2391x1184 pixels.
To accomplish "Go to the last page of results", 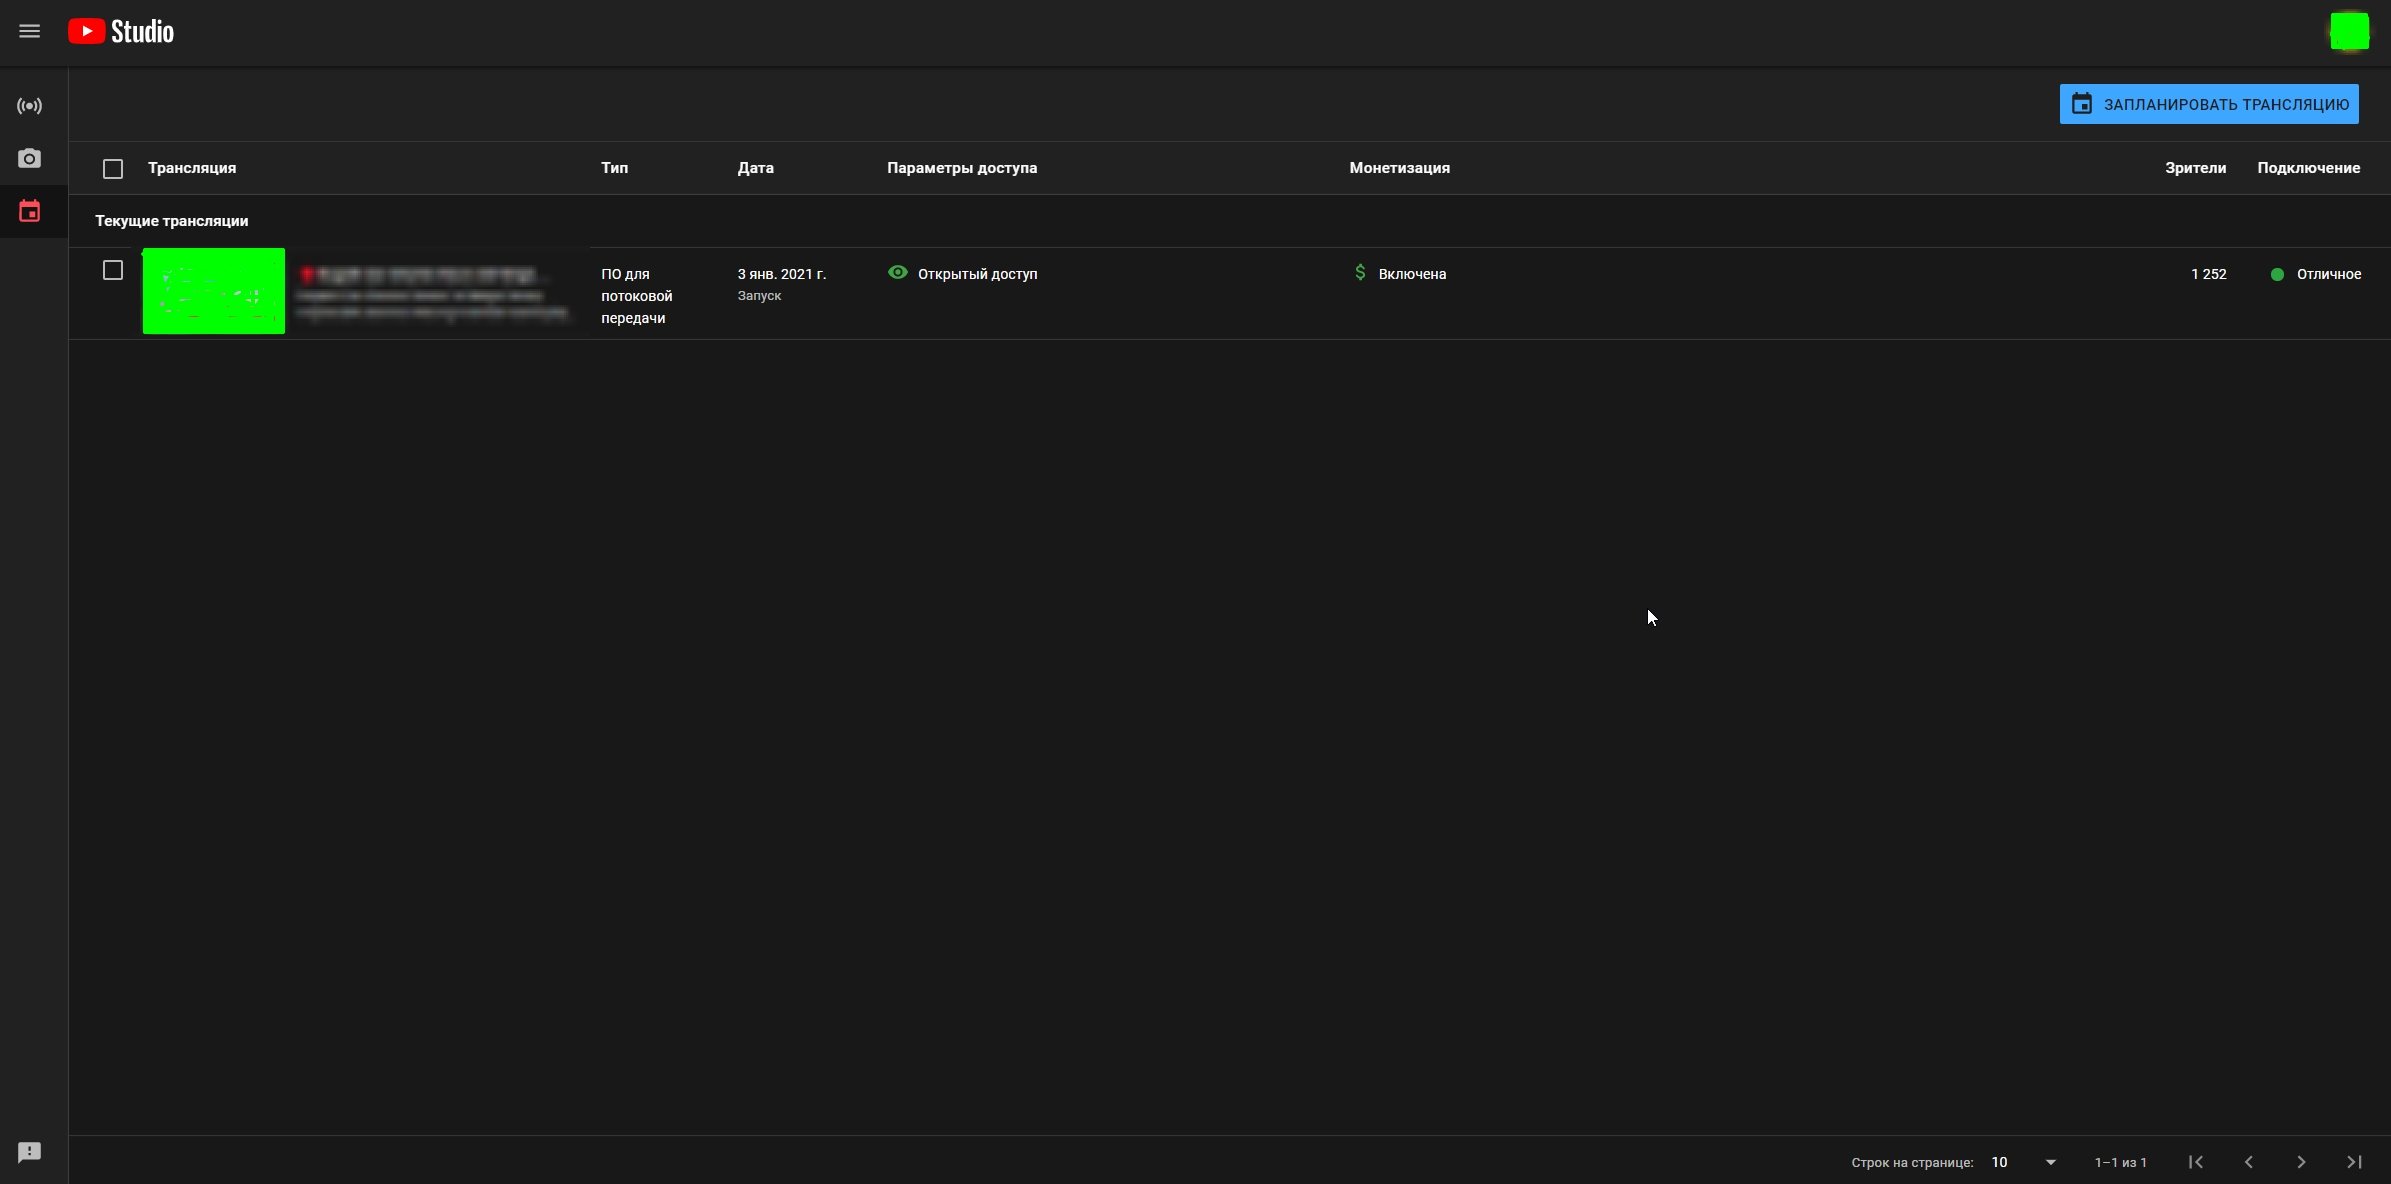I will (x=2354, y=1162).
